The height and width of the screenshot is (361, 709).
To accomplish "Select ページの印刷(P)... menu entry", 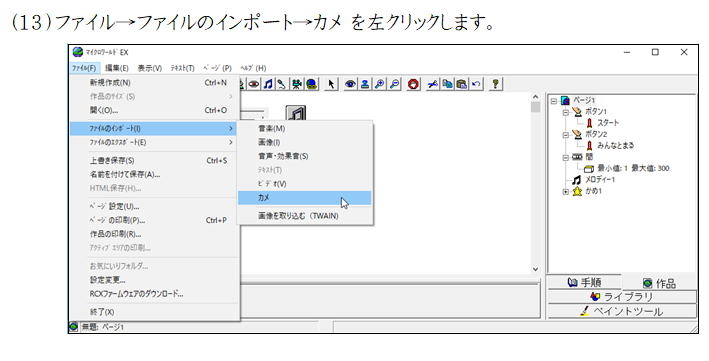I will [x=154, y=220].
